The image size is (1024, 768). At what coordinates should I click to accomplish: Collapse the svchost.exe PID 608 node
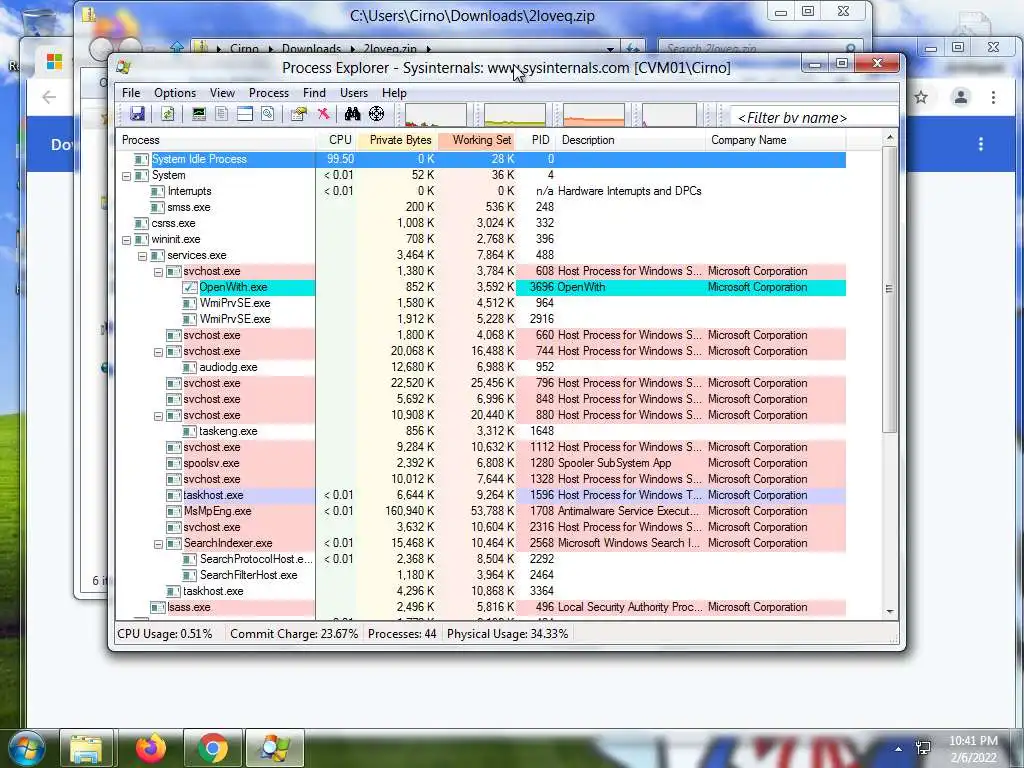pyautogui.click(x=158, y=272)
